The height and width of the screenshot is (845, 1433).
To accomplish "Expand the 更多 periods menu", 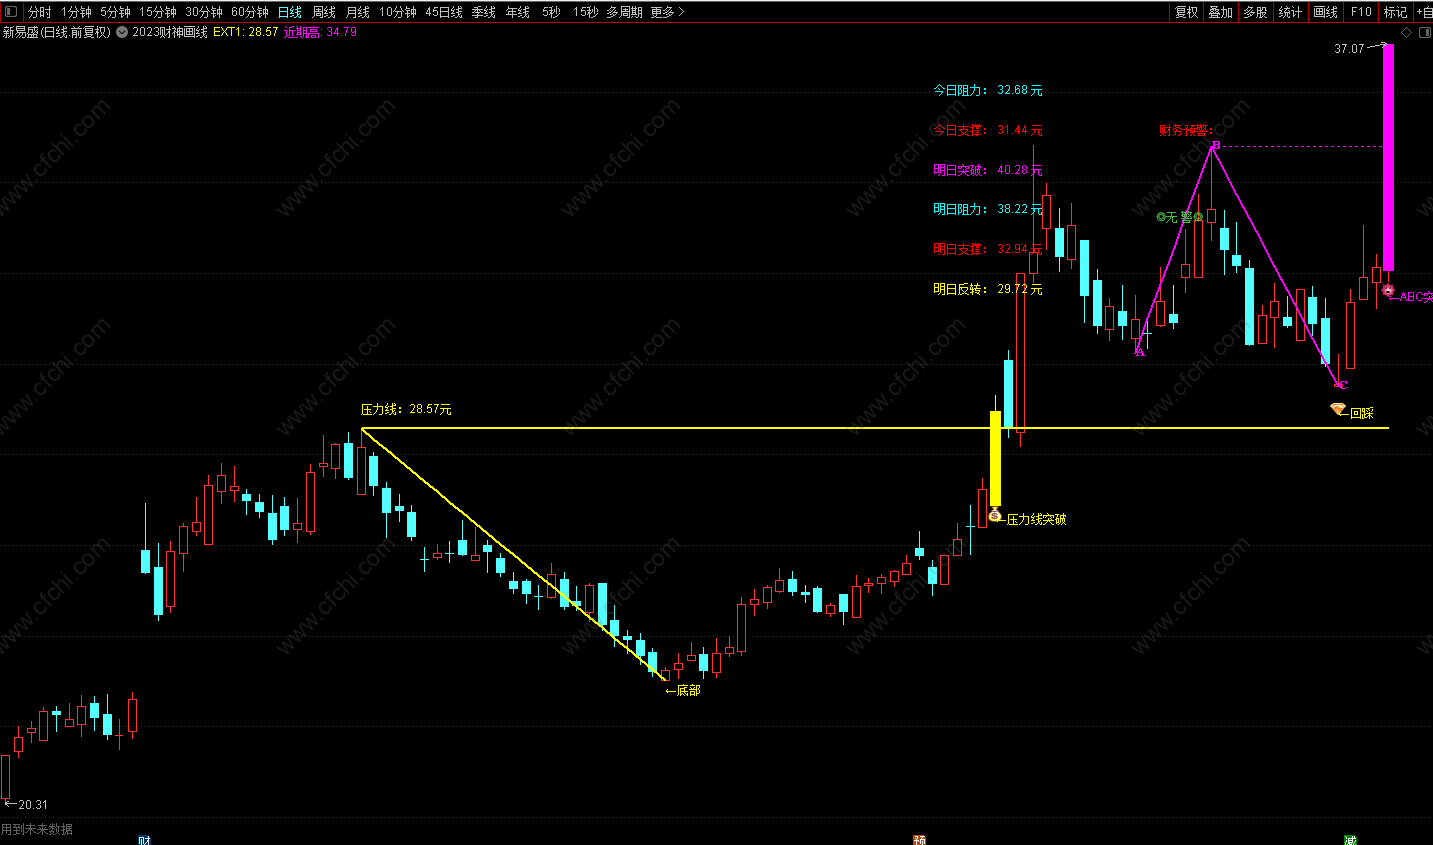I will point(667,12).
